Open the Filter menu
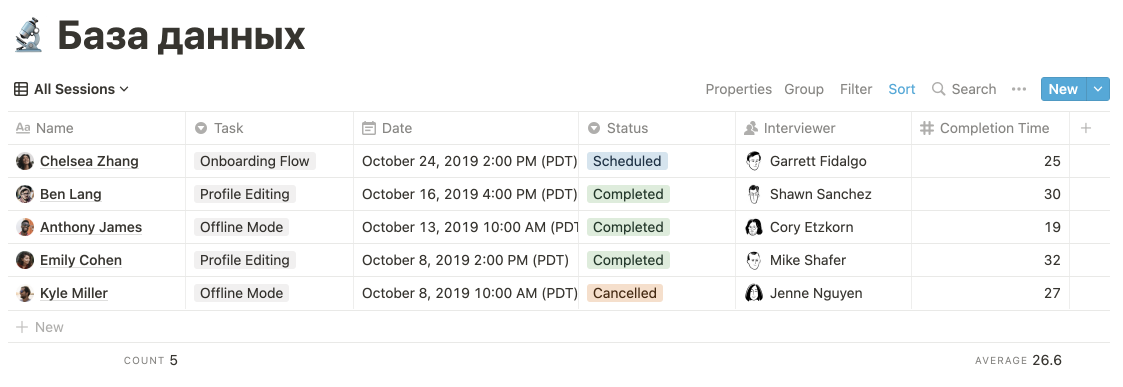 pyautogui.click(x=856, y=89)
